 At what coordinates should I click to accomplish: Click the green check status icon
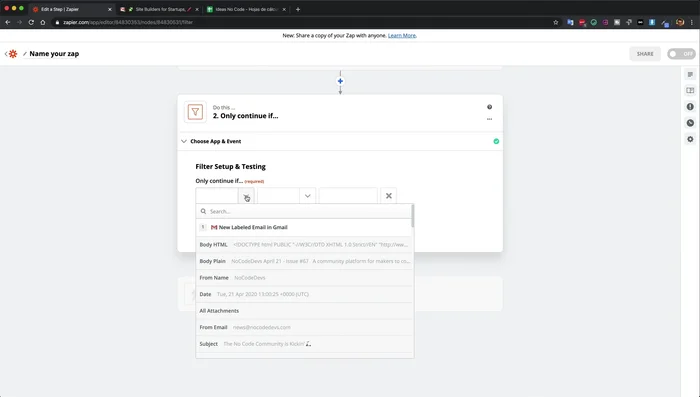point(496,141)
